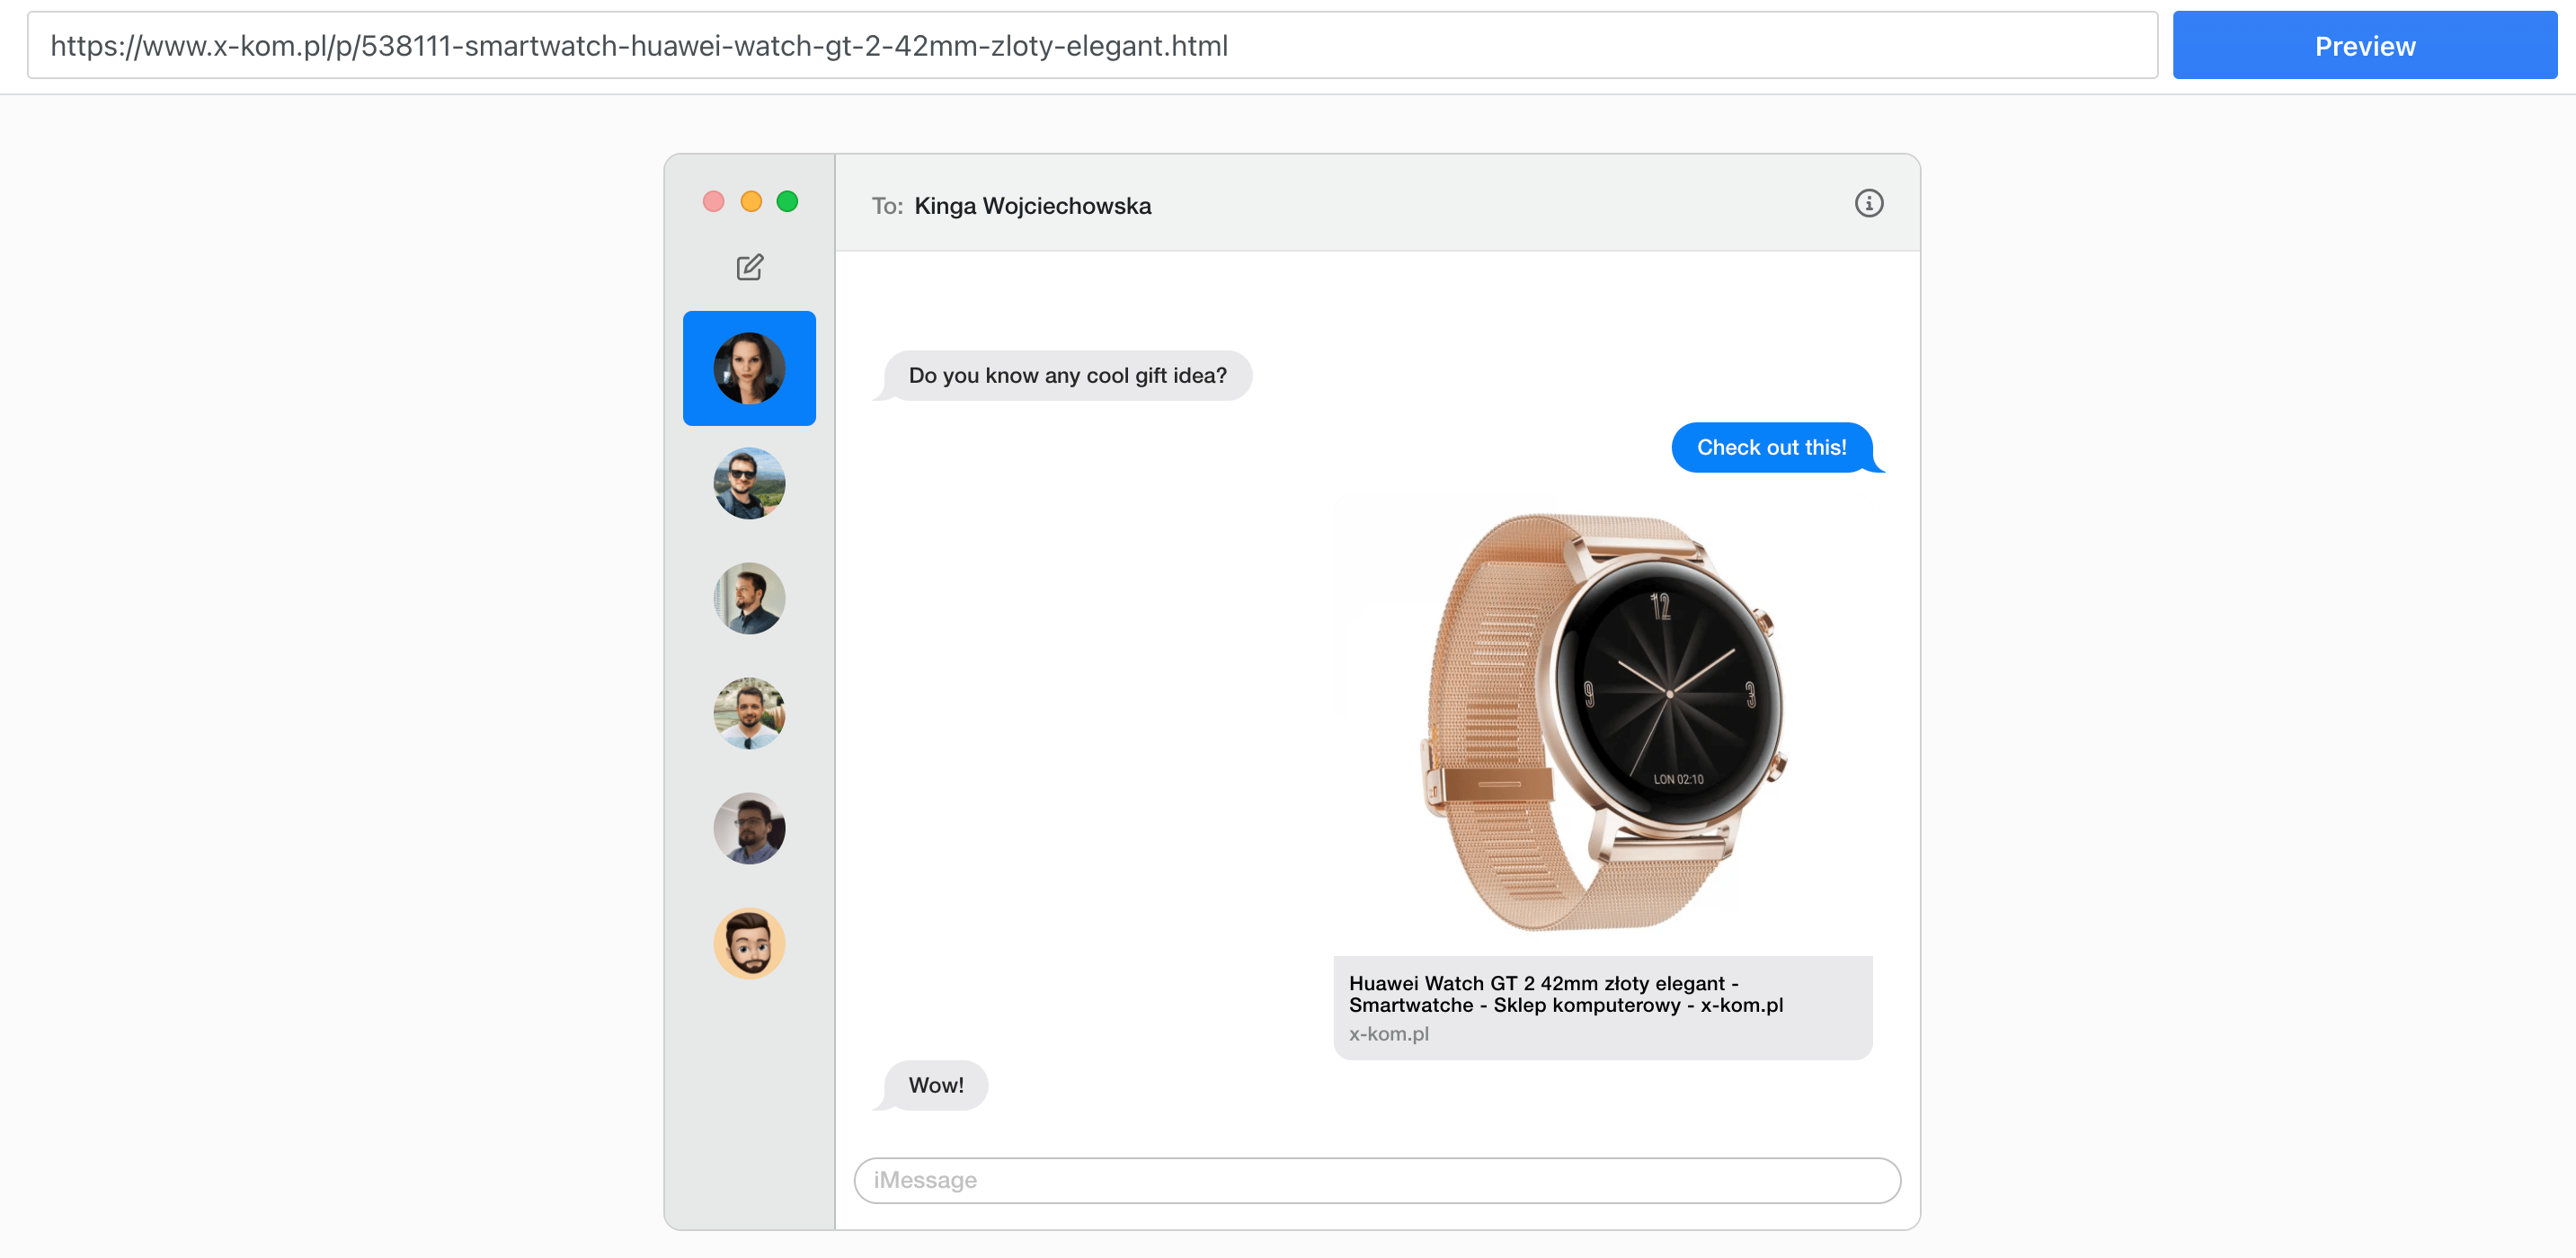
Task: Open info panel for conversation
Action: [1870, 204]
